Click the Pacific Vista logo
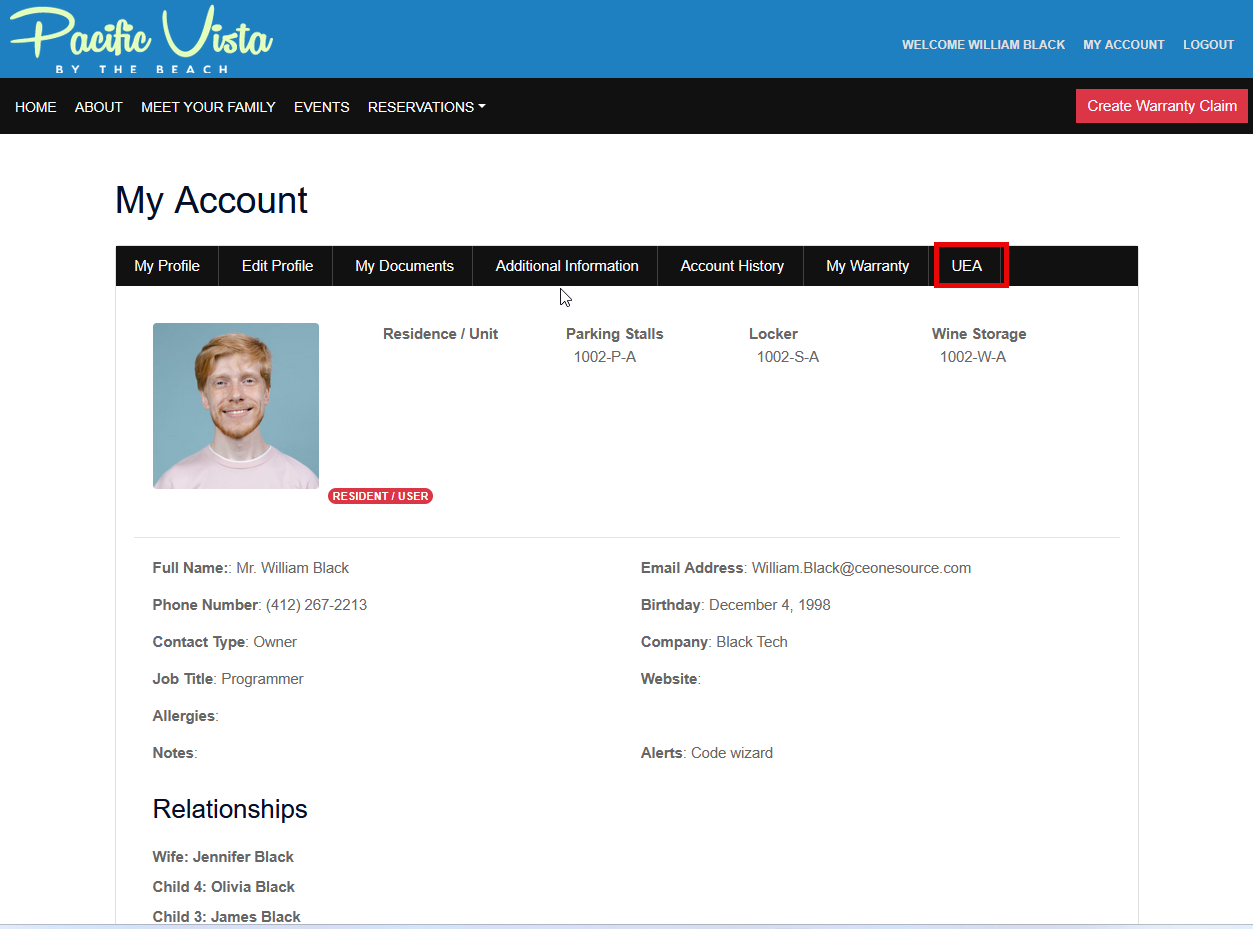 tap(141, 39)
